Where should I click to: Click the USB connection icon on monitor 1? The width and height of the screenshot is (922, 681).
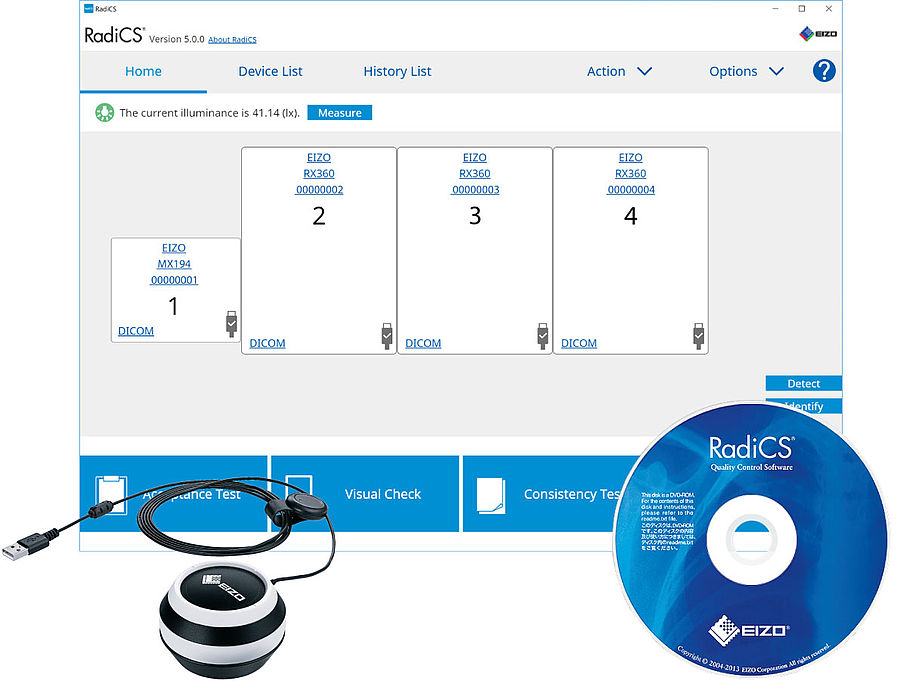(x=232, y=323)
